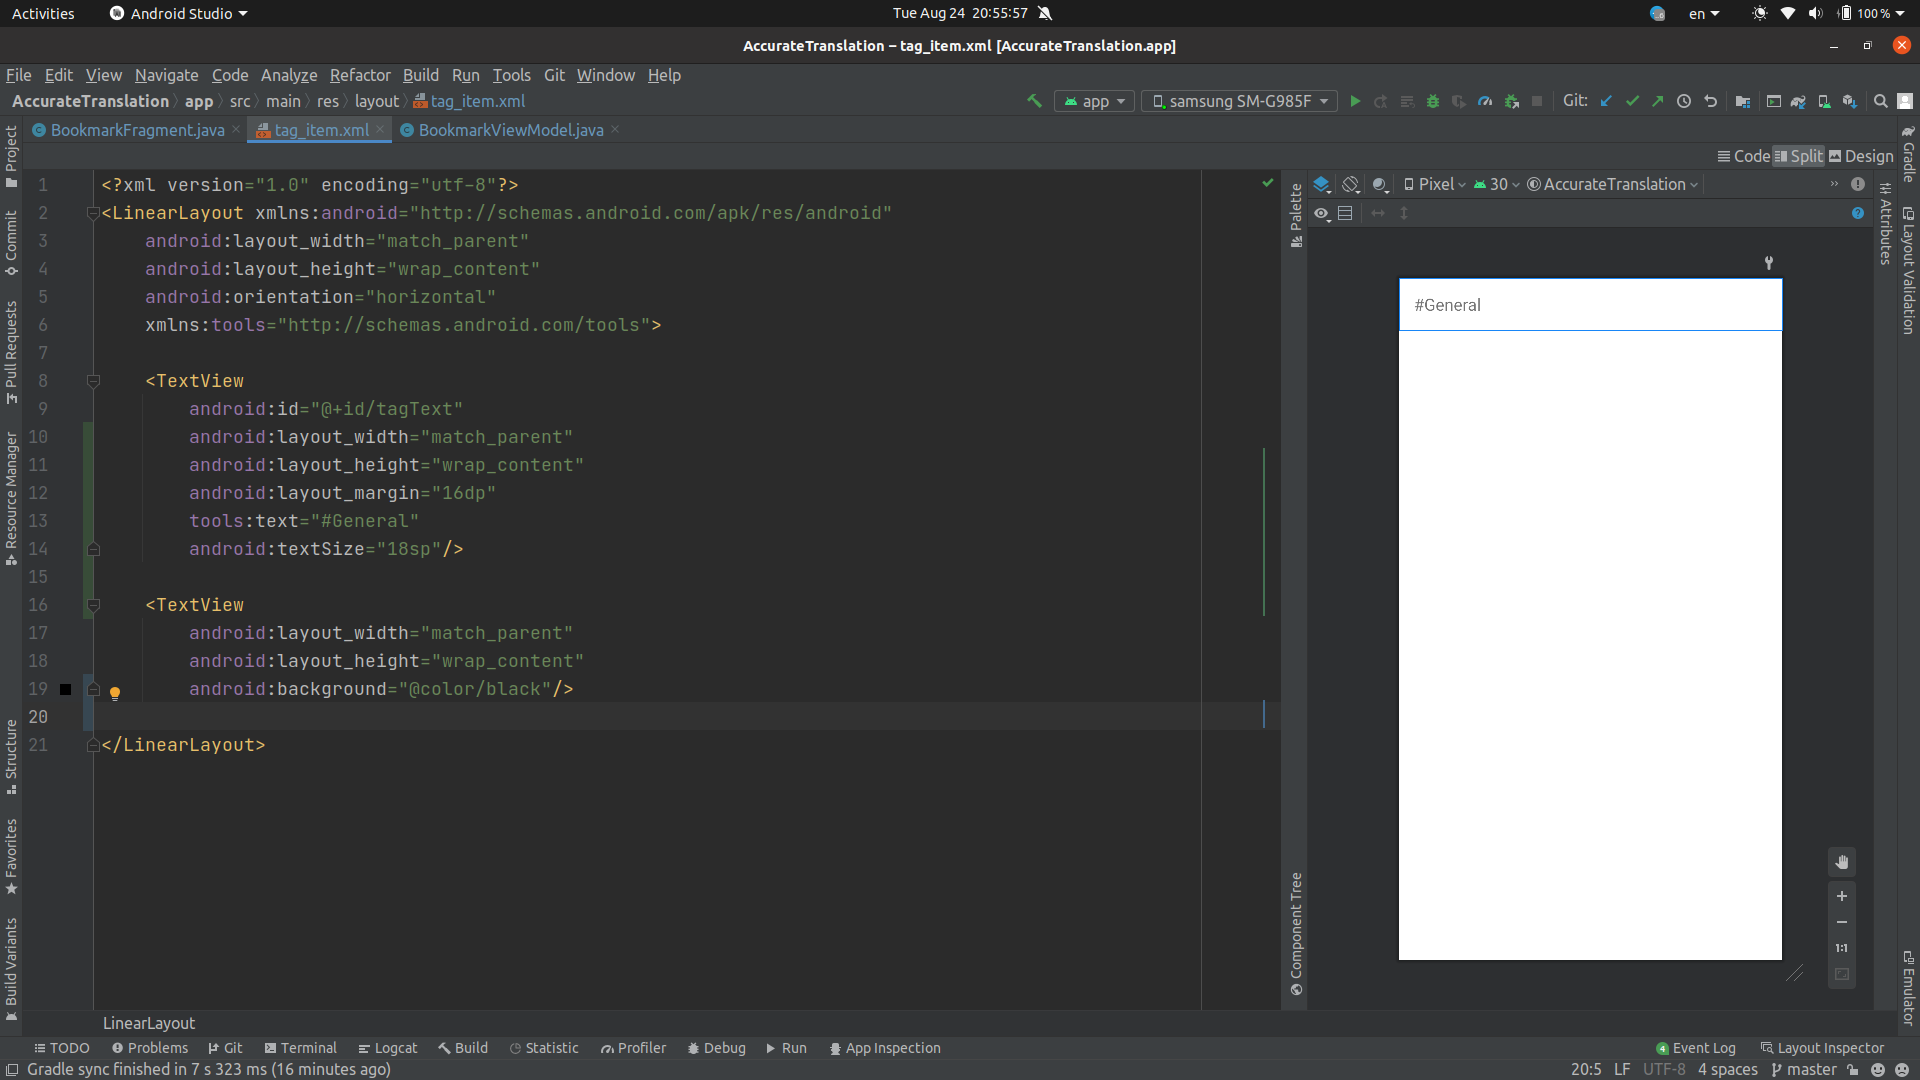The image size is (1920, 1080).
Task: Click the Orientation for Preview icon
Action: [x=1351, y=184]
